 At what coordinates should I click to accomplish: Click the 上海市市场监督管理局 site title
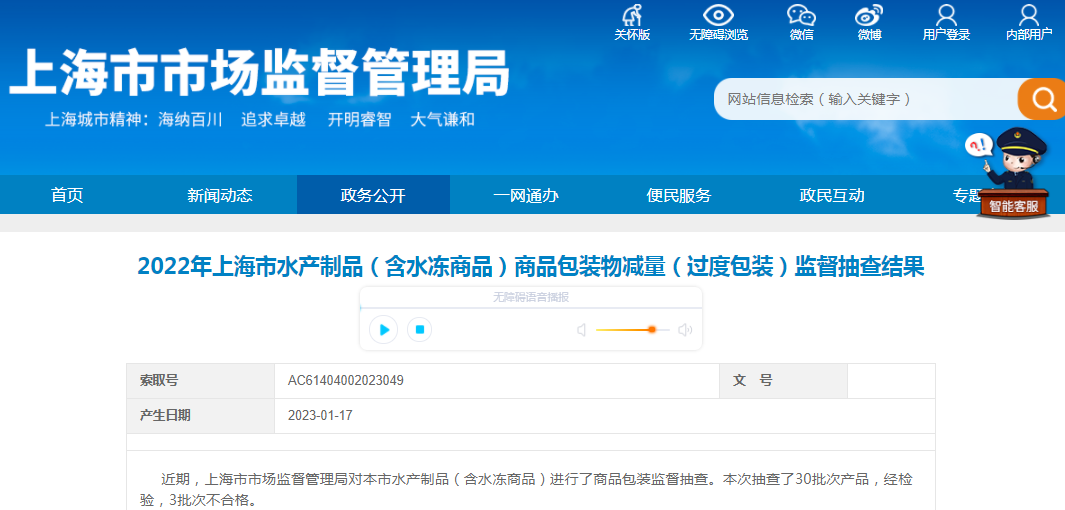pos(259,73)
